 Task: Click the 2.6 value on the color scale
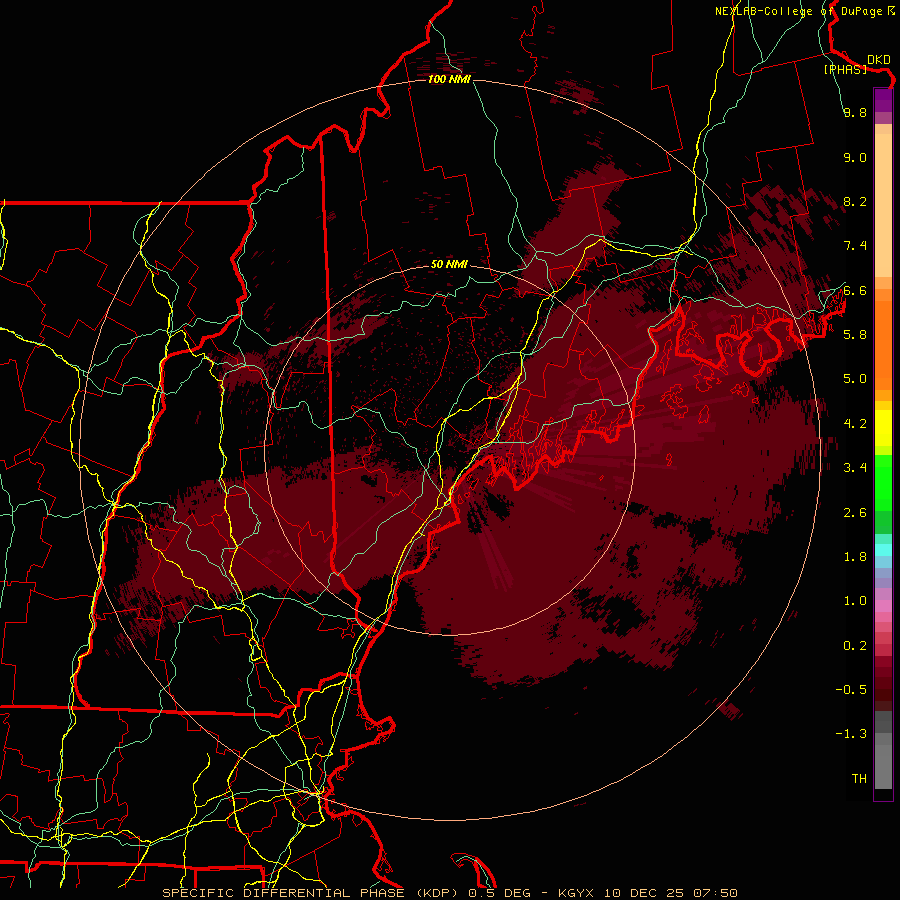[855, 512]
